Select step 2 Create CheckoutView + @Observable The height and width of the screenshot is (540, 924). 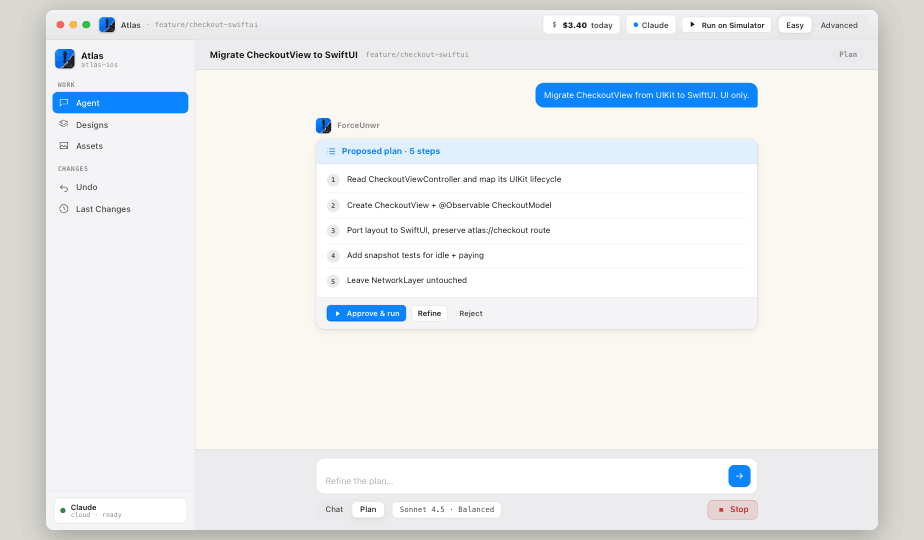[x=536, y=205]
